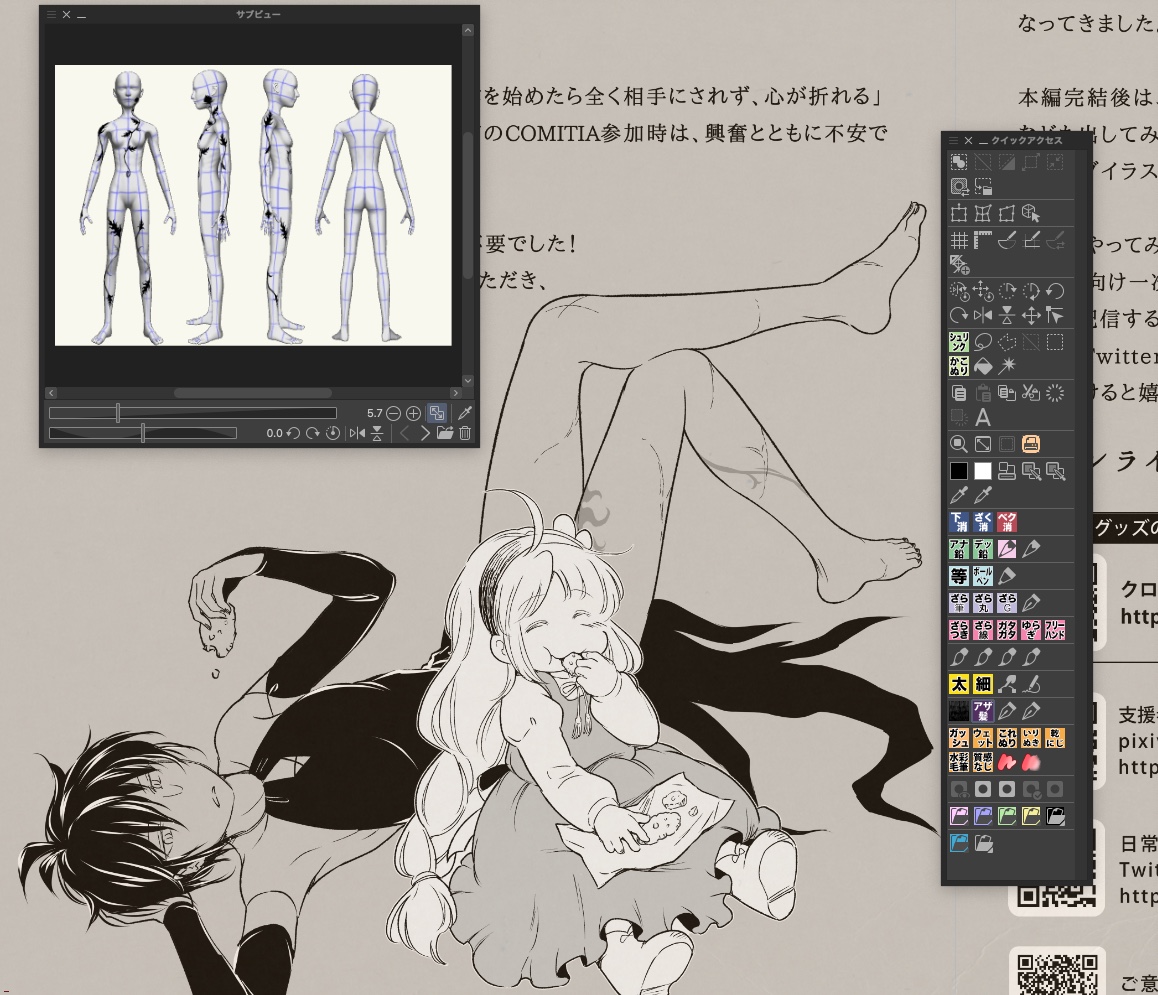Select the Lasso selection tool

click(983, 342)
